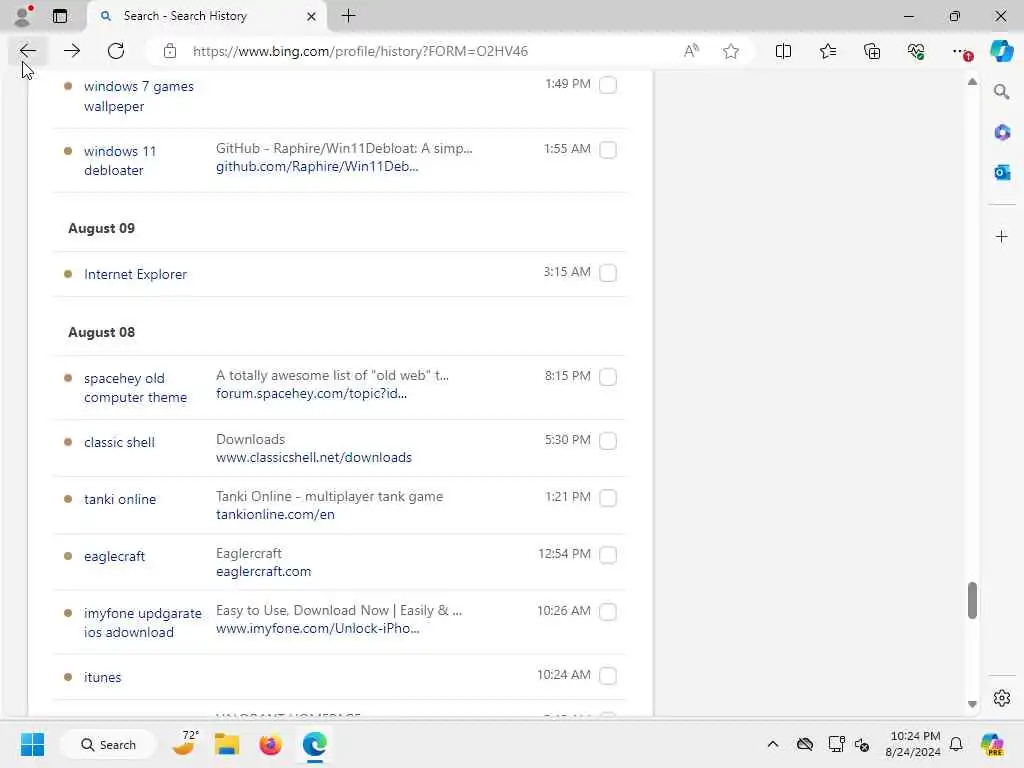Open split screen view
Viewport: 1024px width, 768px height.
[783, 51]
